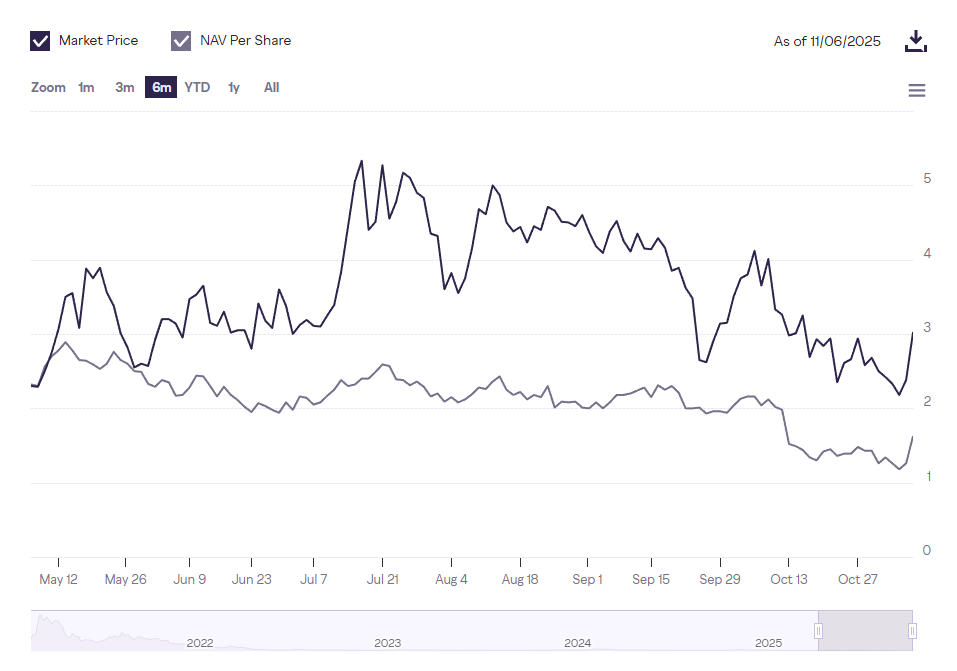Click the right range selector handle
The image size is (957, 671).
click(x=911, y=631)
